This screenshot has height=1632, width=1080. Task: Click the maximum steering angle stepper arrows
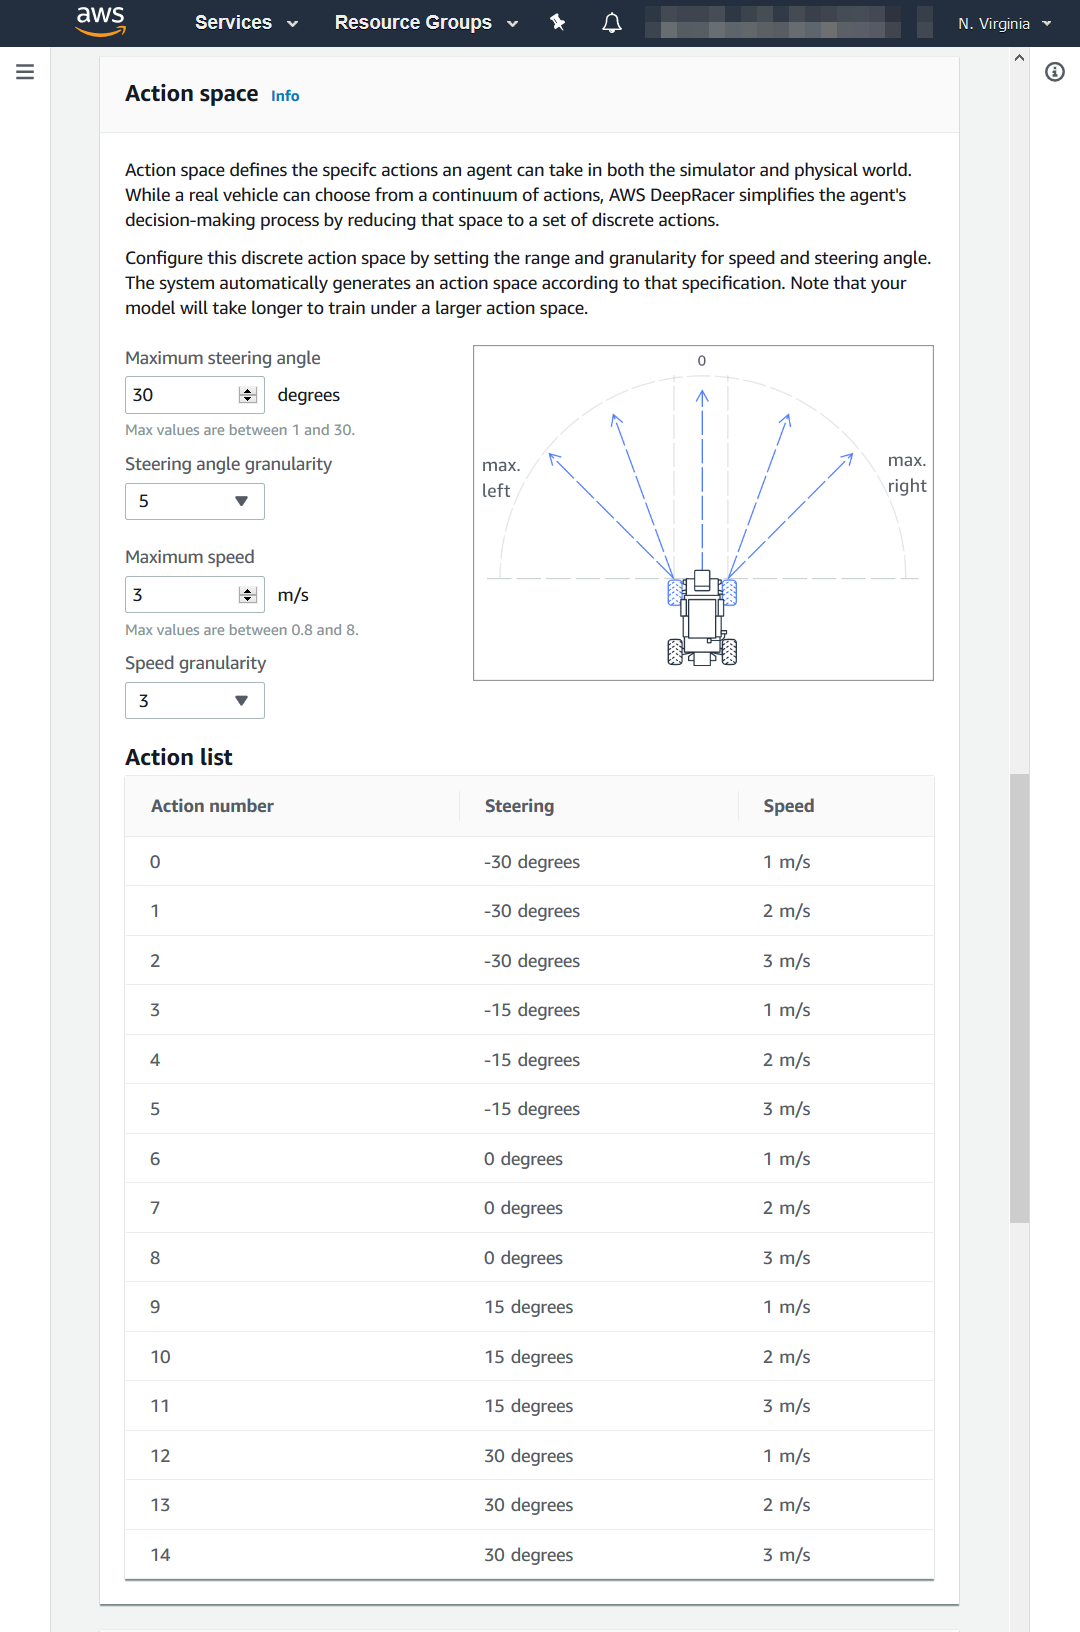click(x=248, y=395)
